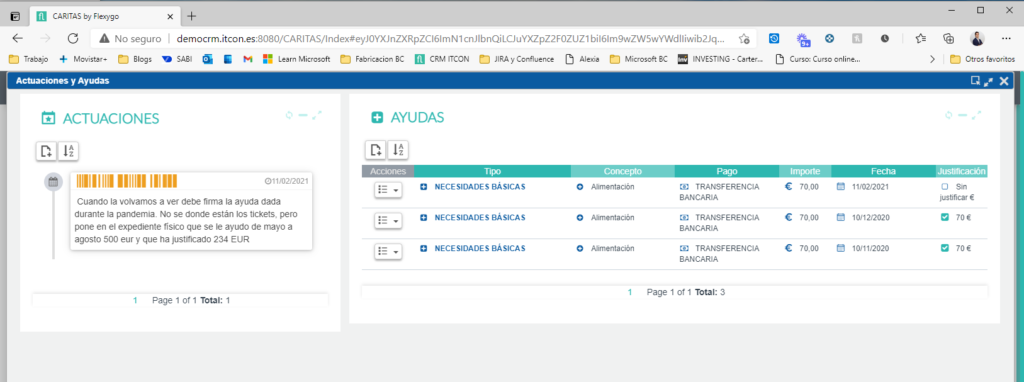Viewport: 1024px width, 382px height.
Task: Sort table by Tipo column header
Action: click(x=492, y=171)
